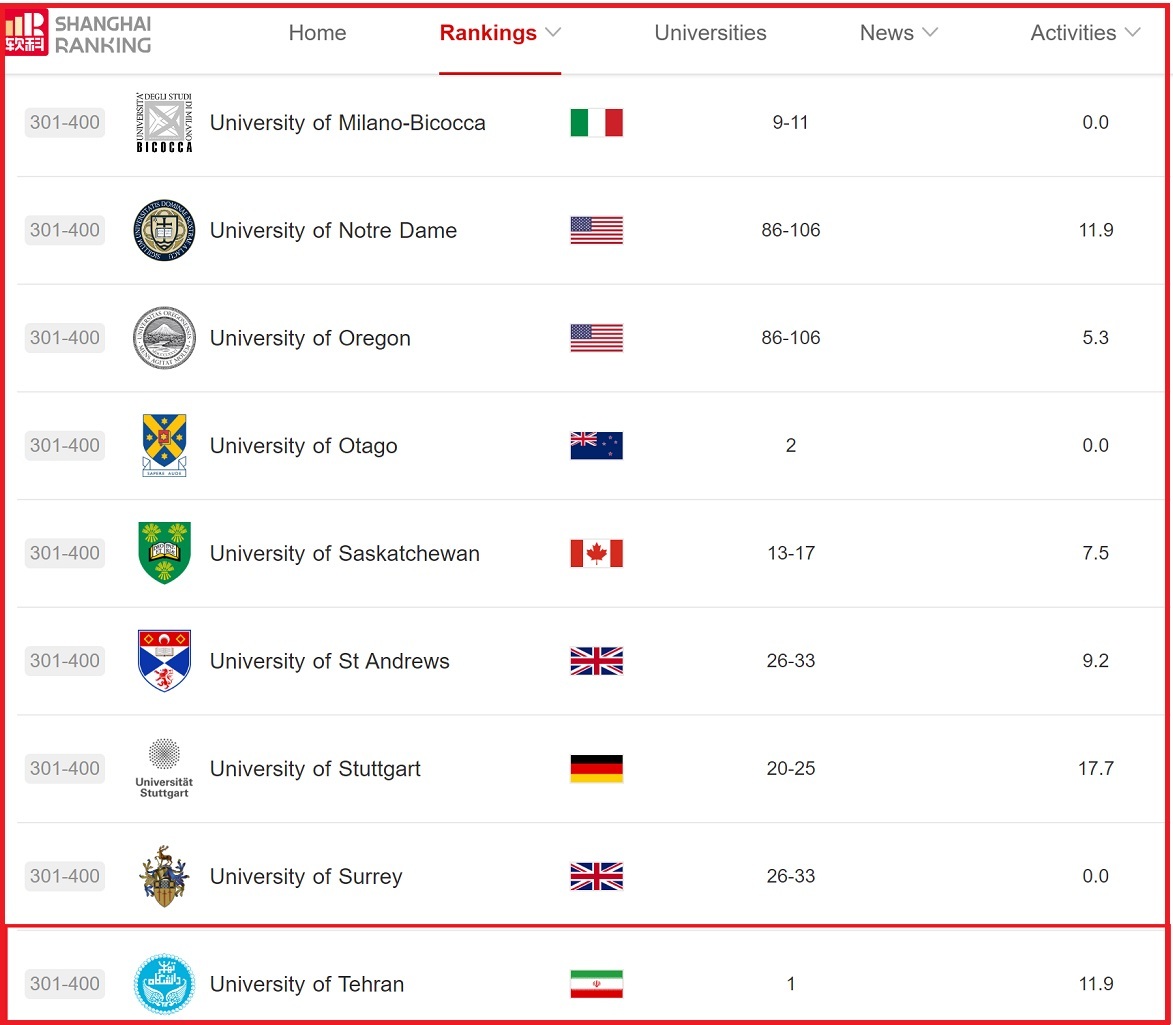Image resolution: width=1173 pixels, height=1025 pixels.
Task: Click the University of Oregon seal
Action: (x=164, y=338)
